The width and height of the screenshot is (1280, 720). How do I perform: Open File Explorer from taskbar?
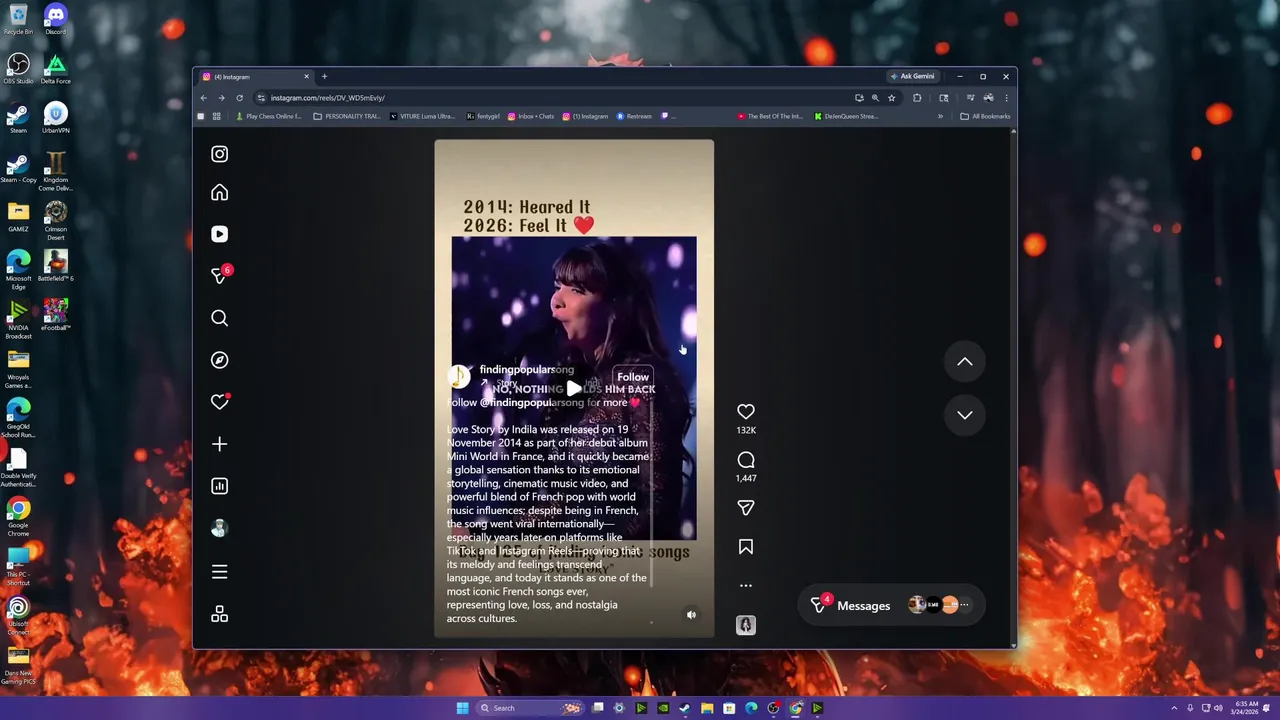click(x=707, y=708)
